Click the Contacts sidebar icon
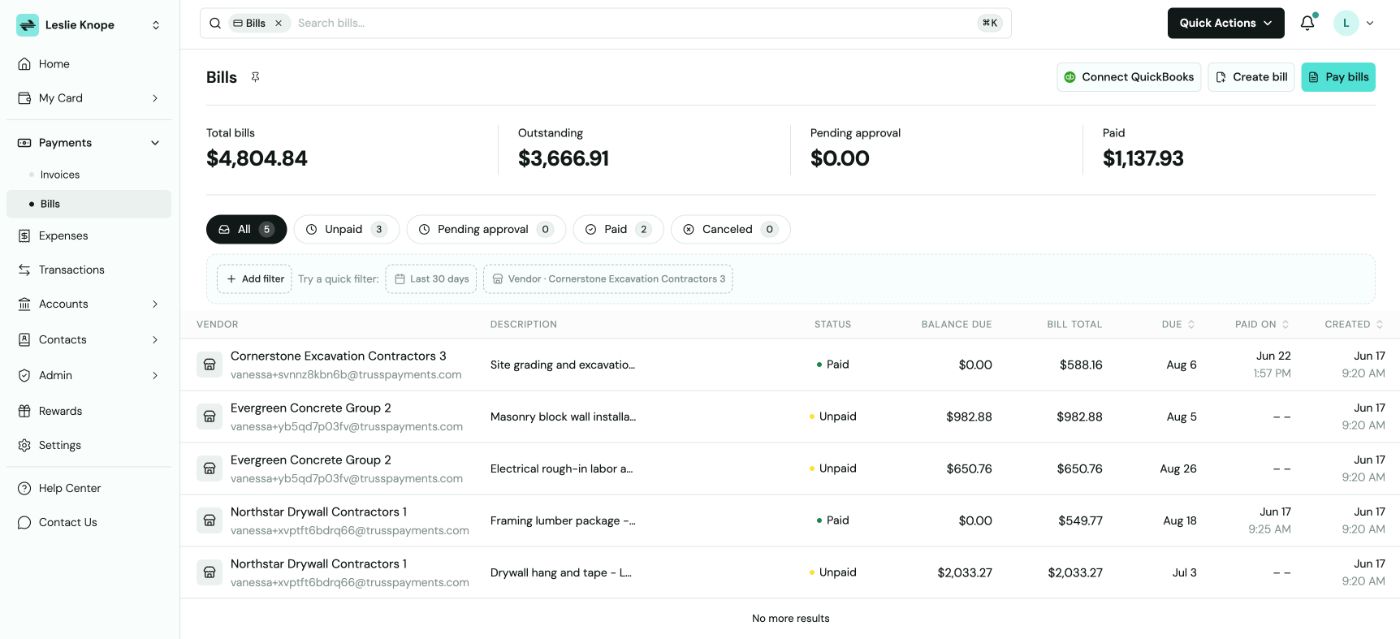The width and height of the screenshot is (1400, 639). 25,340
